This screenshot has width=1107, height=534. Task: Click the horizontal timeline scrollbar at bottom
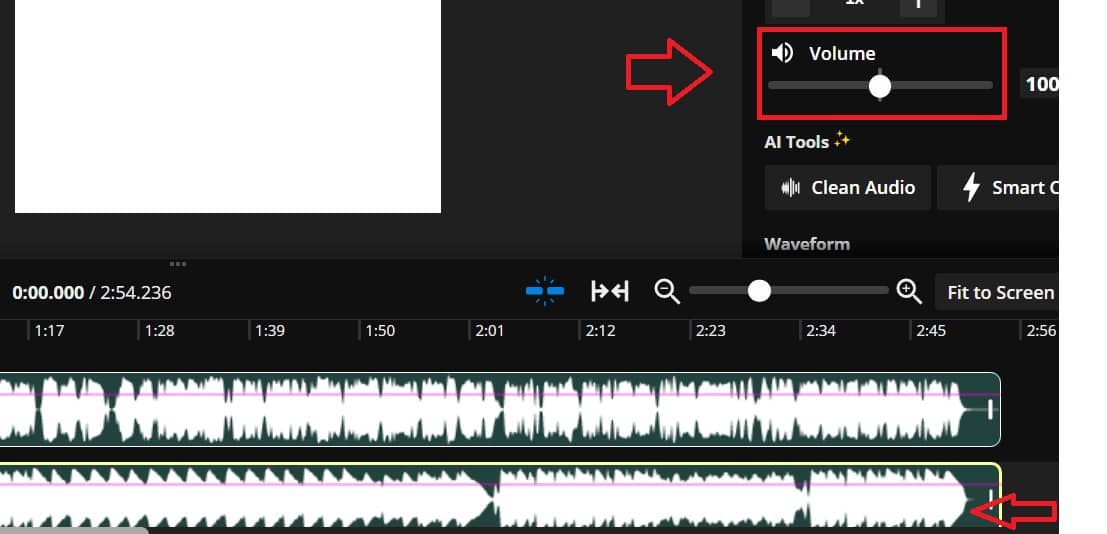click(x=74, y=530)
